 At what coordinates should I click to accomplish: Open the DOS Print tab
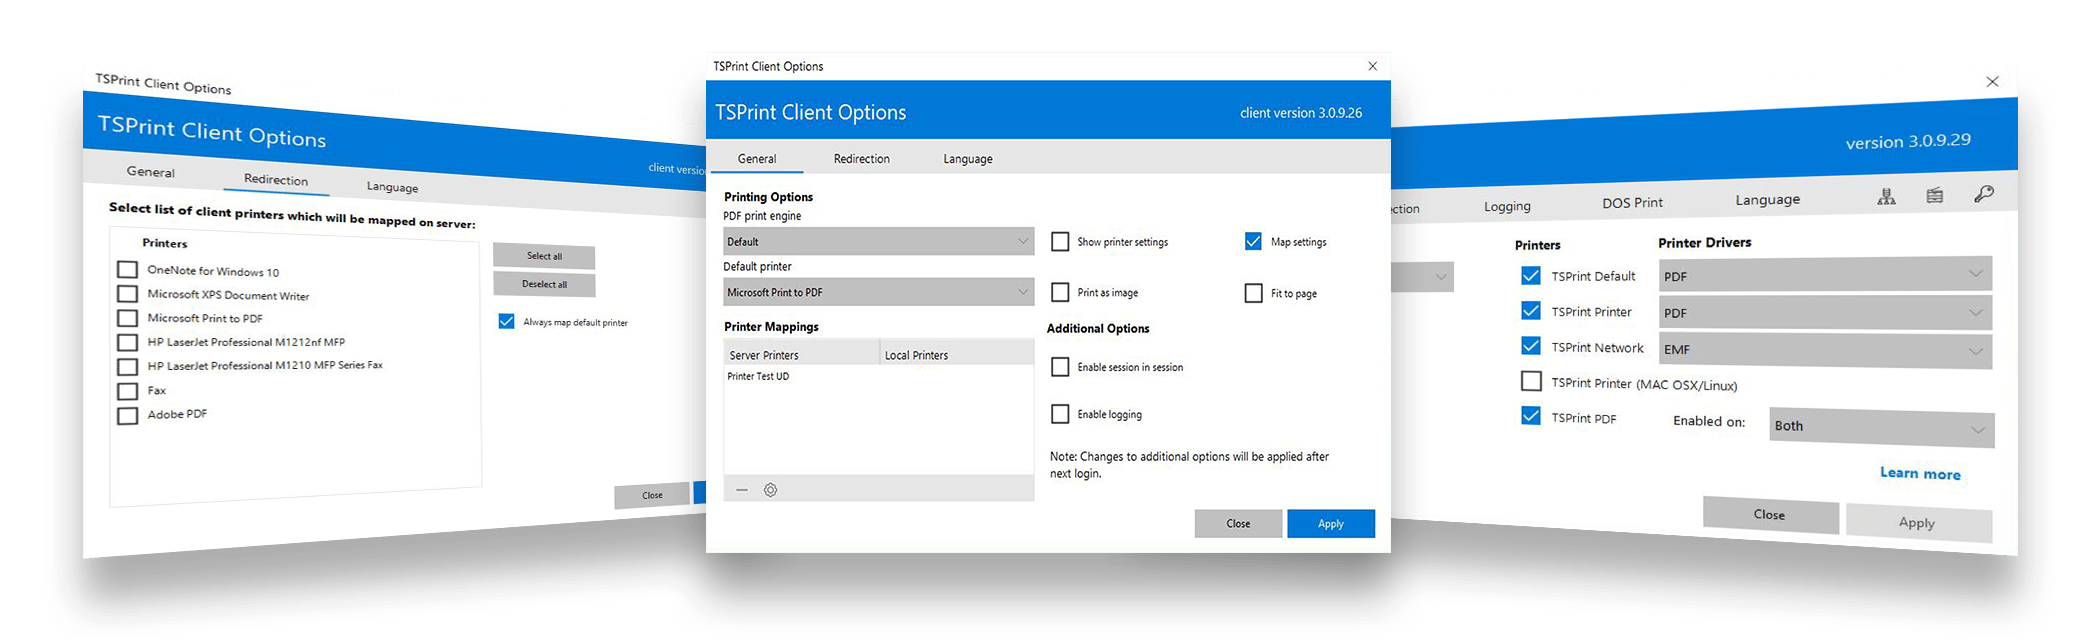coord(1632,203)
